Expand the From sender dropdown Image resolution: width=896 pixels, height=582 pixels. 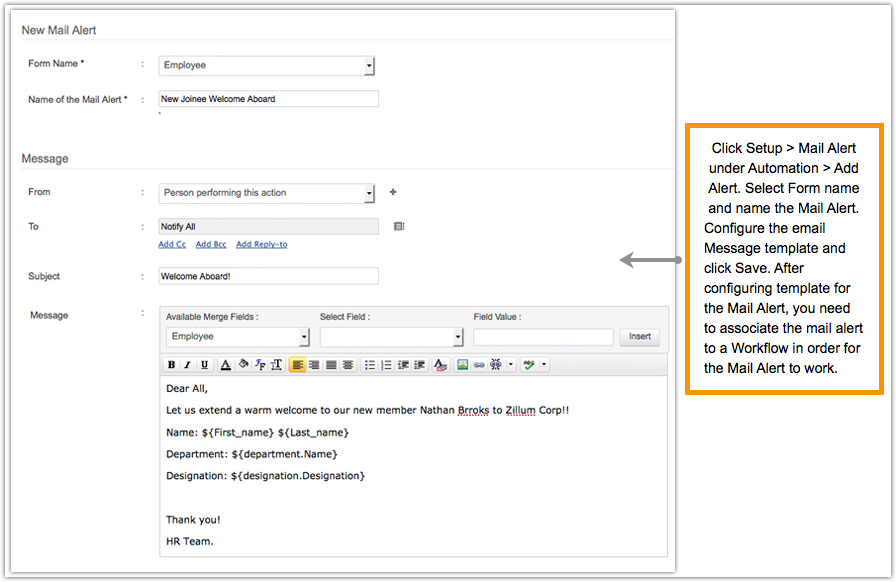point(368,193)
